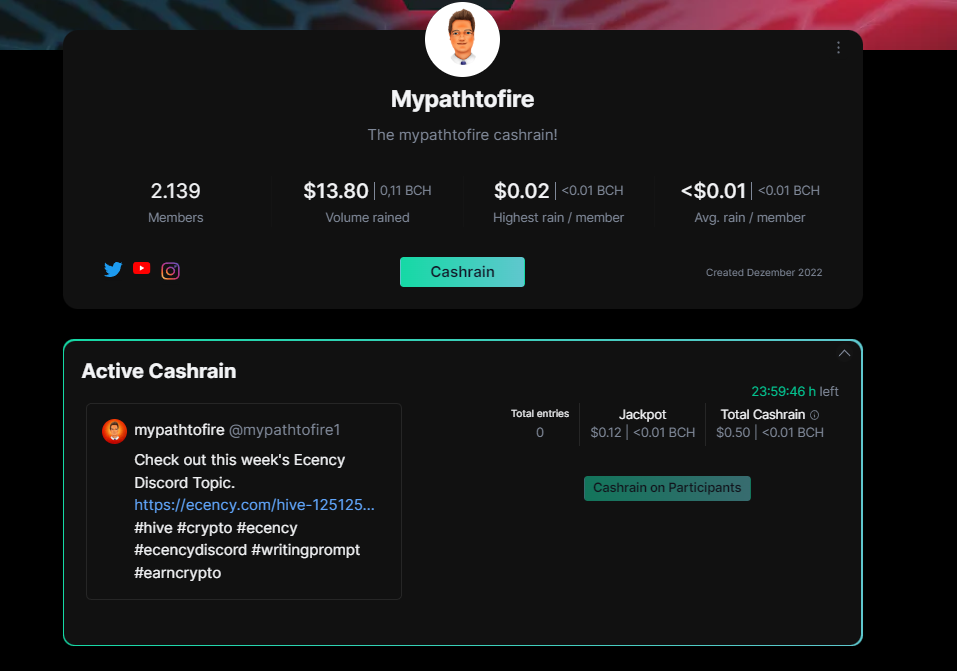
Task: Open the Instagram profile icon
Action: [x=170, y=270]
